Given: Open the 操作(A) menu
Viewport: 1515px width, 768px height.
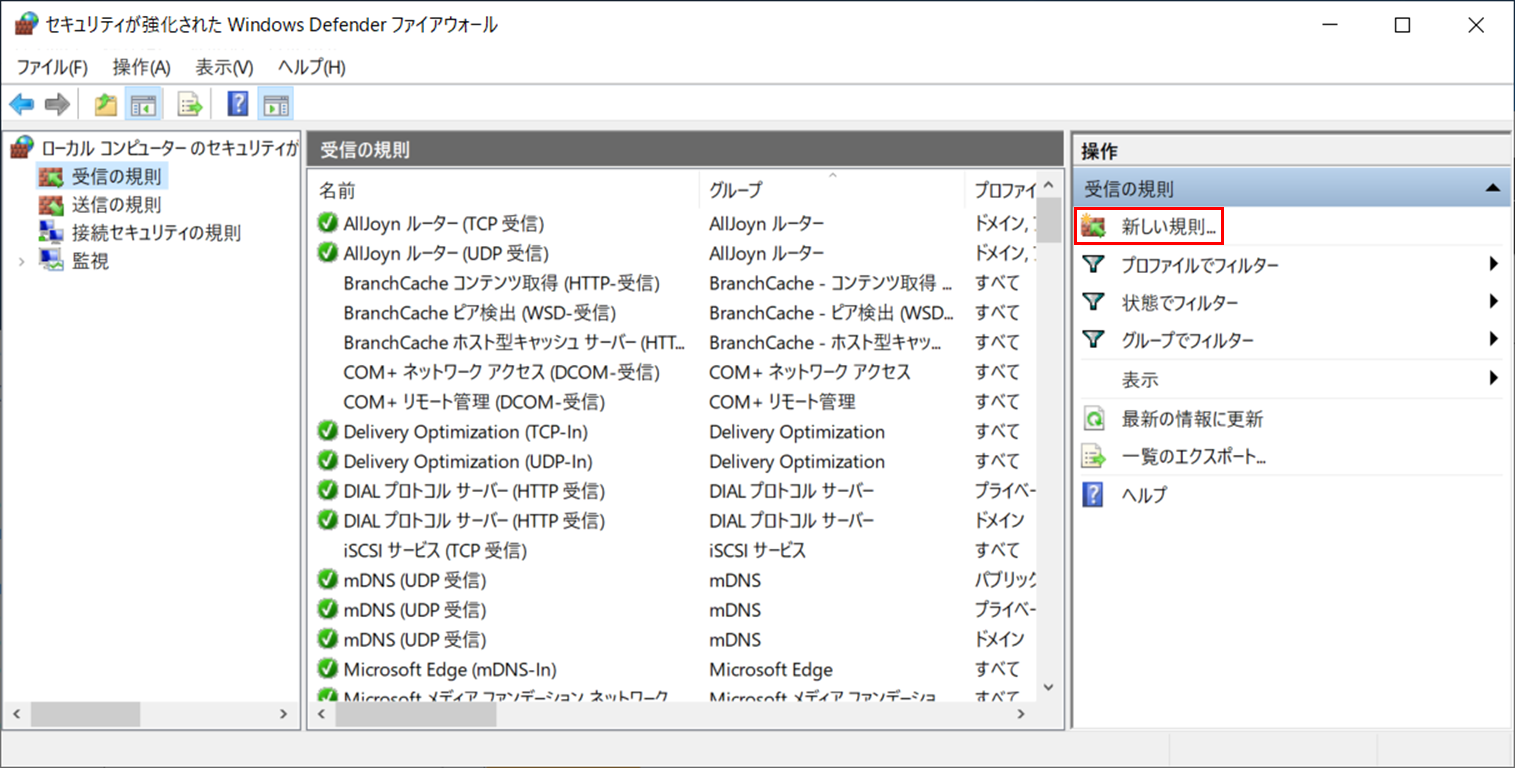Looking at the screenshot, I should point(142,67).
